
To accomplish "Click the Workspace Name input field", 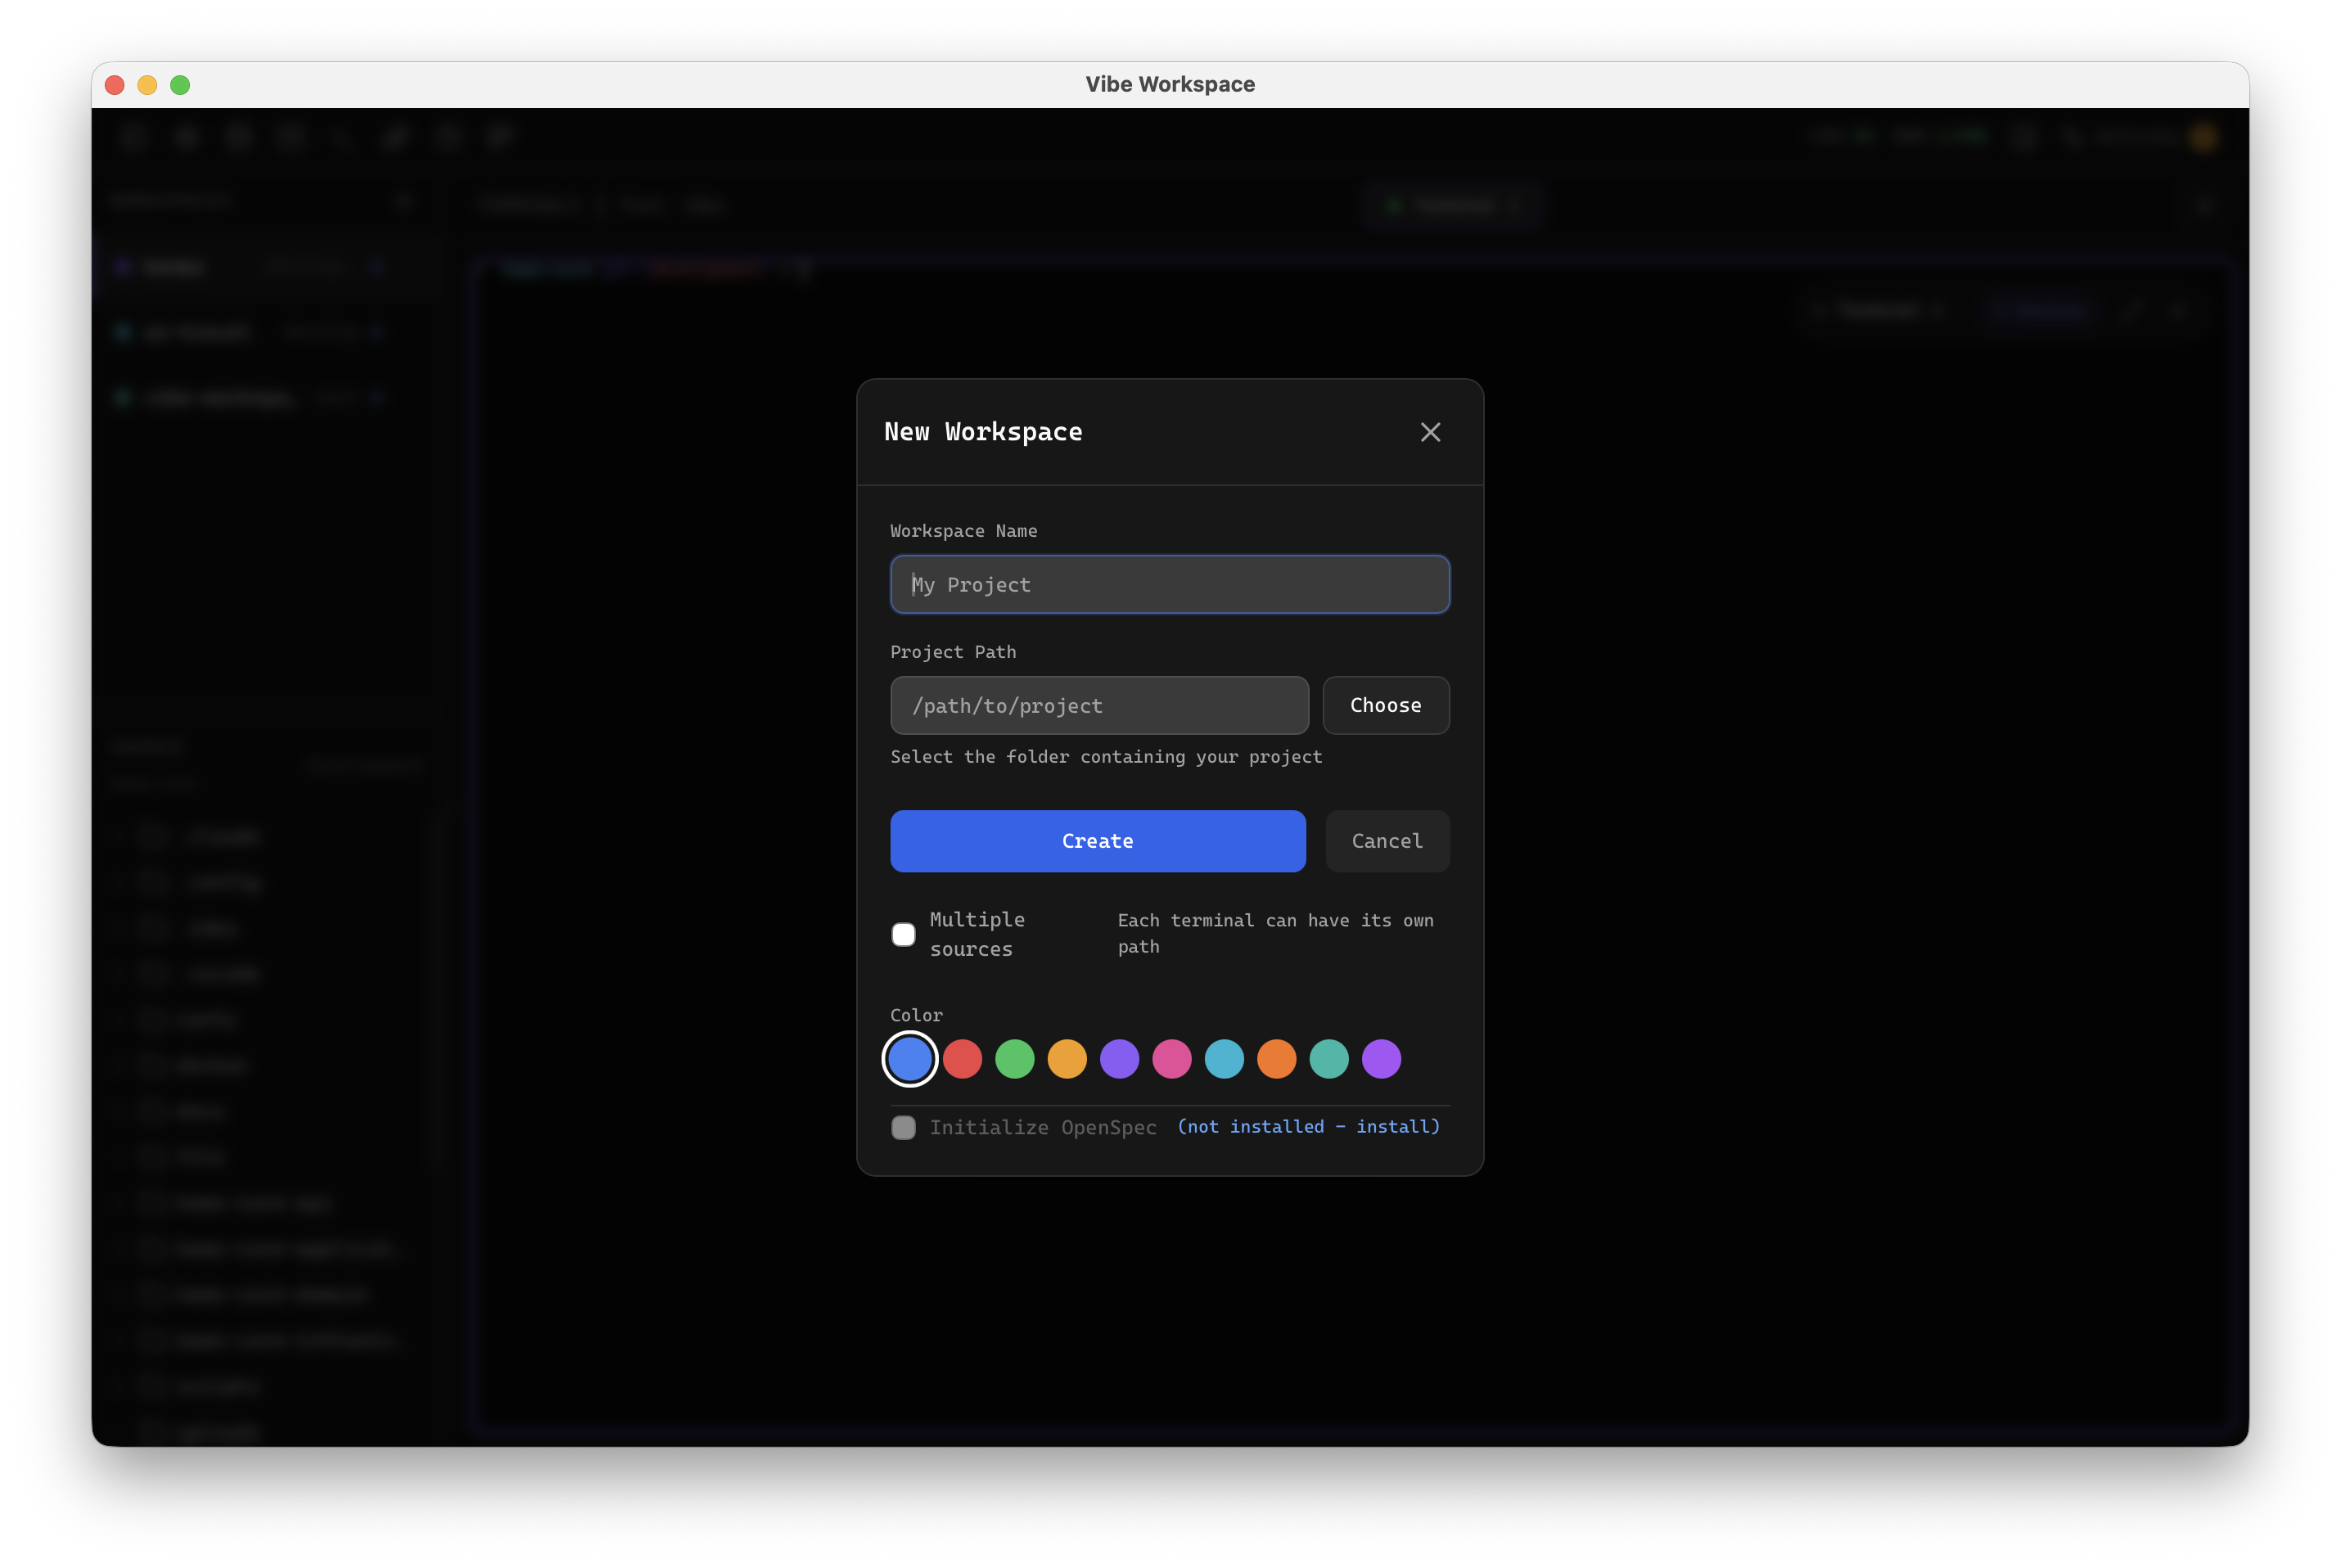I will pos(1170,584).
